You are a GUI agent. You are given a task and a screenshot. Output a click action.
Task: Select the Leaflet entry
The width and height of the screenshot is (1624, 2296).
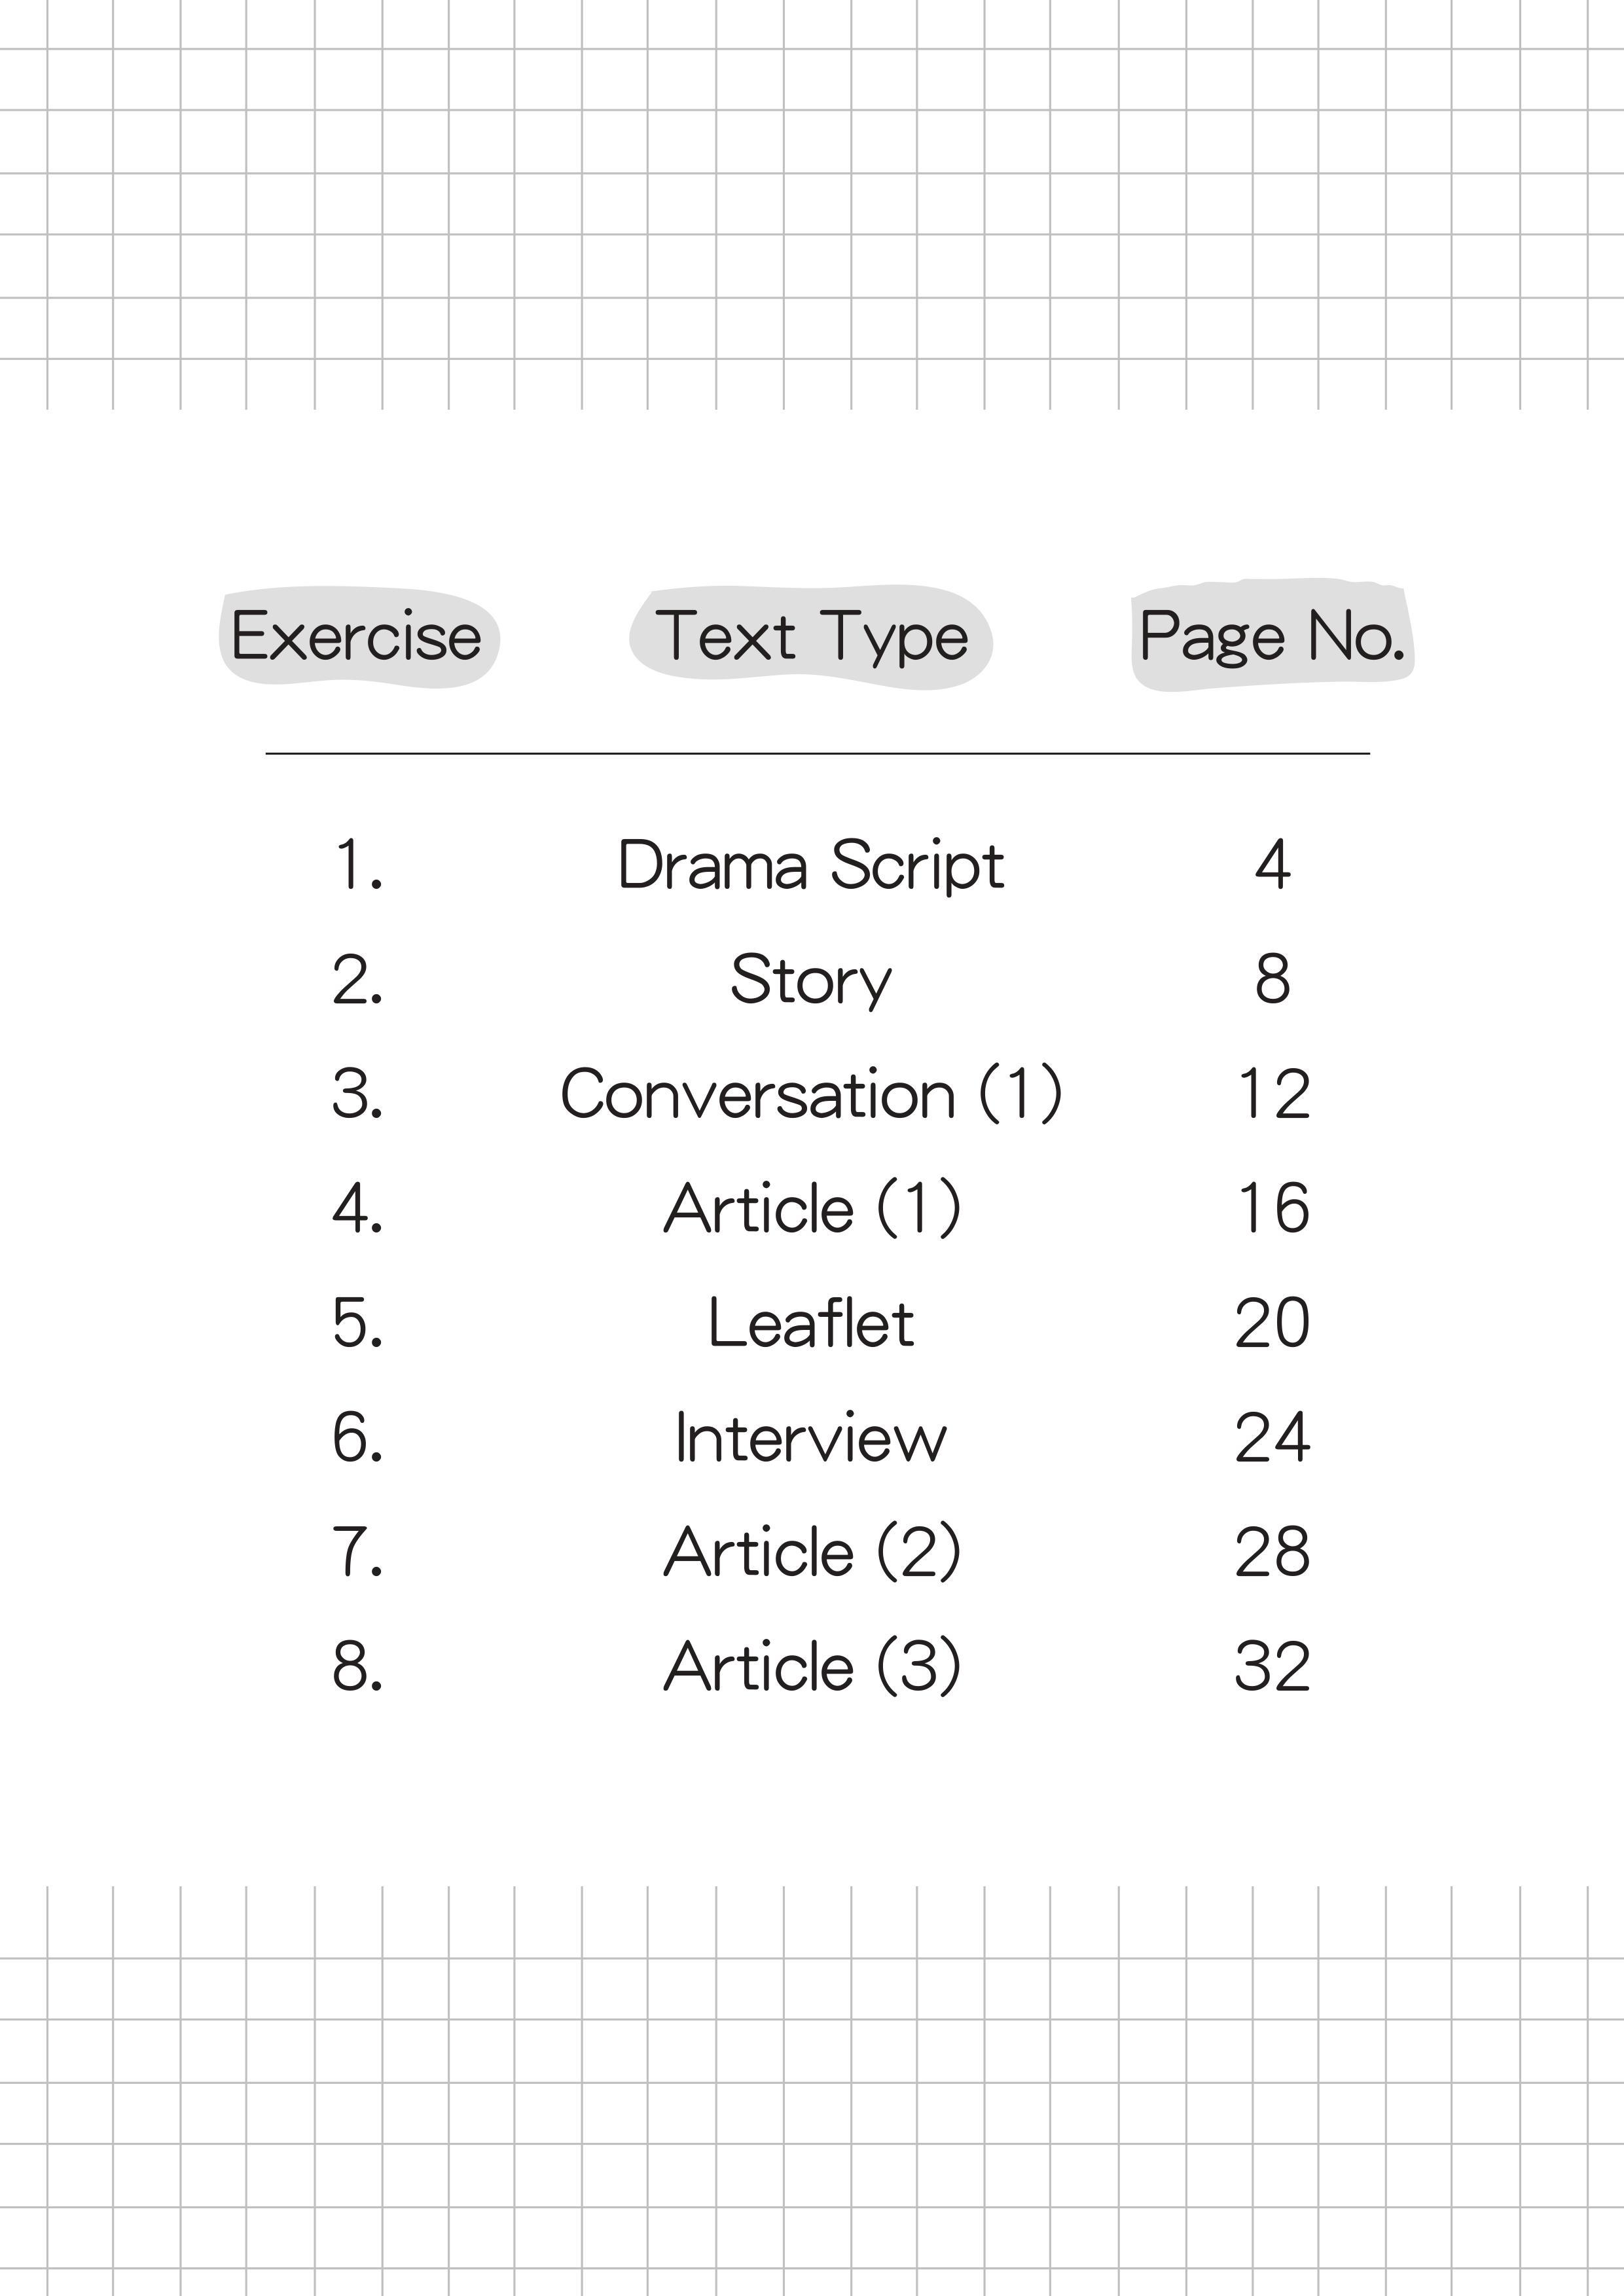point(811,1323)
